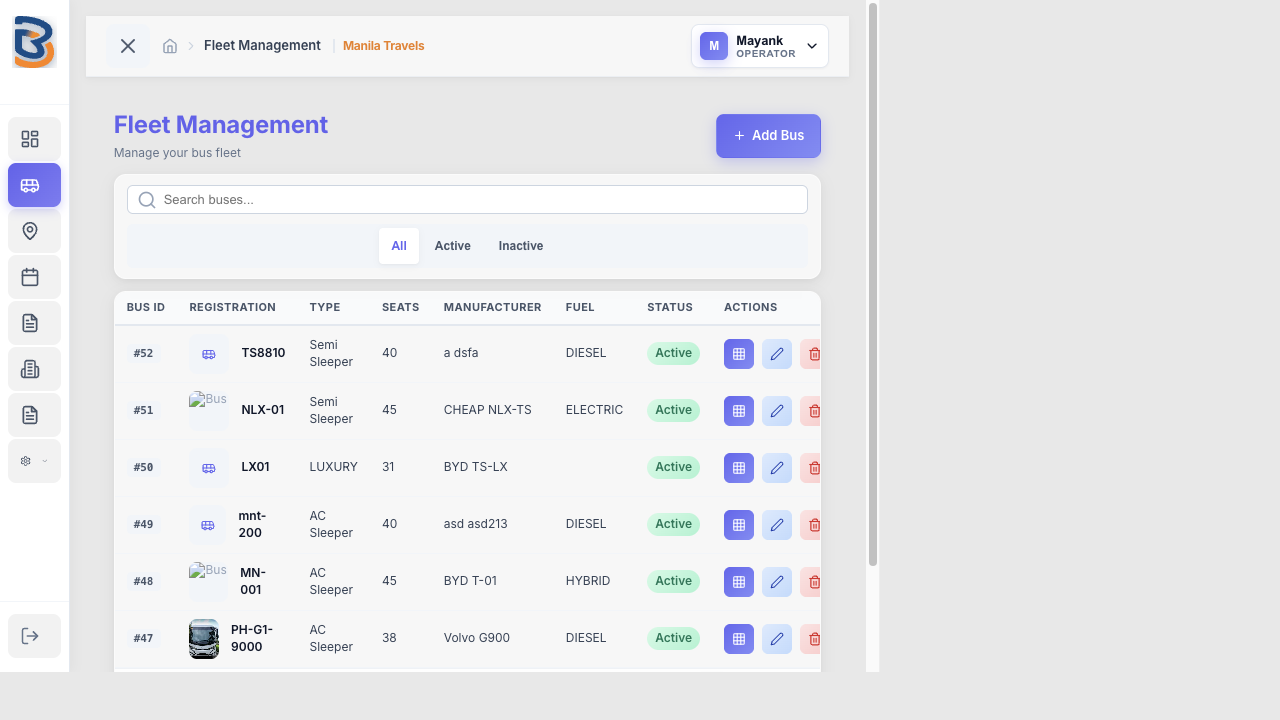
Task: Open seat layout for bus MN-001
Action: point(739,582)
